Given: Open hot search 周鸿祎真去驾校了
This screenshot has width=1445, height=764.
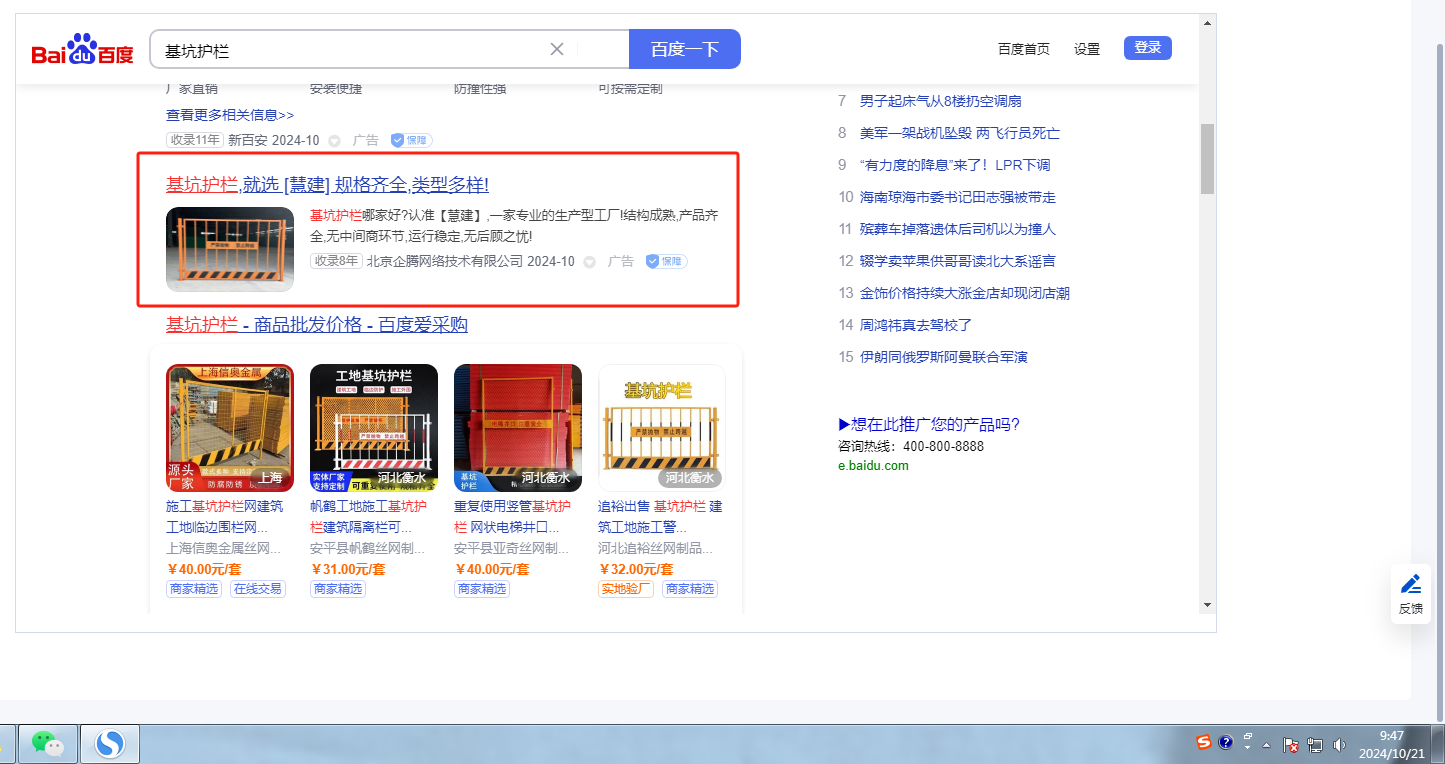Looking at the screenshot, I should (x=916, y=325).
